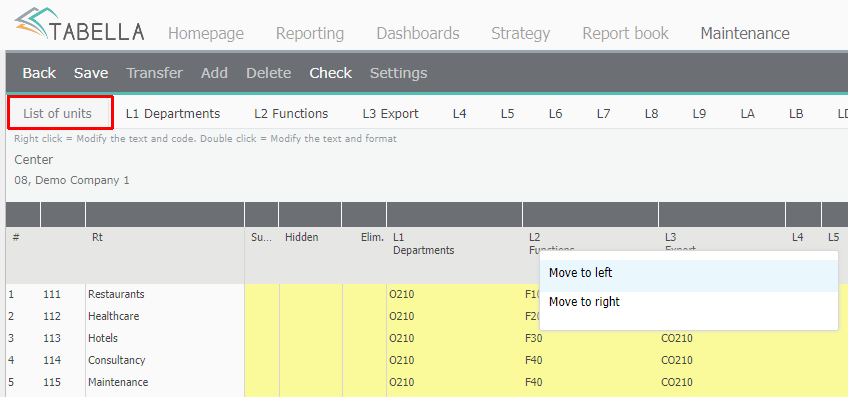Choose Move to right in context menu
This screenshot has height=397, width=848.
pyautogui.click(x=688, y=302)
